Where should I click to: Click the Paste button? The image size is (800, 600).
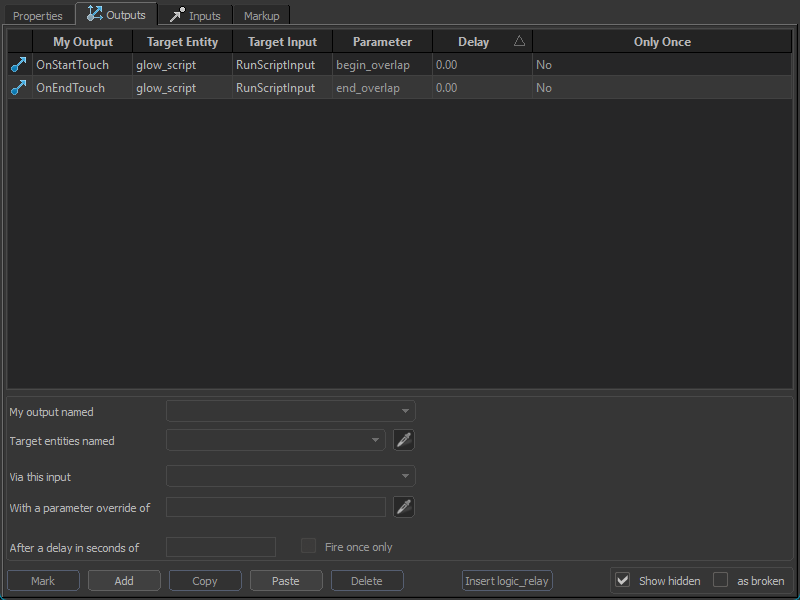[x=285, y=581]
